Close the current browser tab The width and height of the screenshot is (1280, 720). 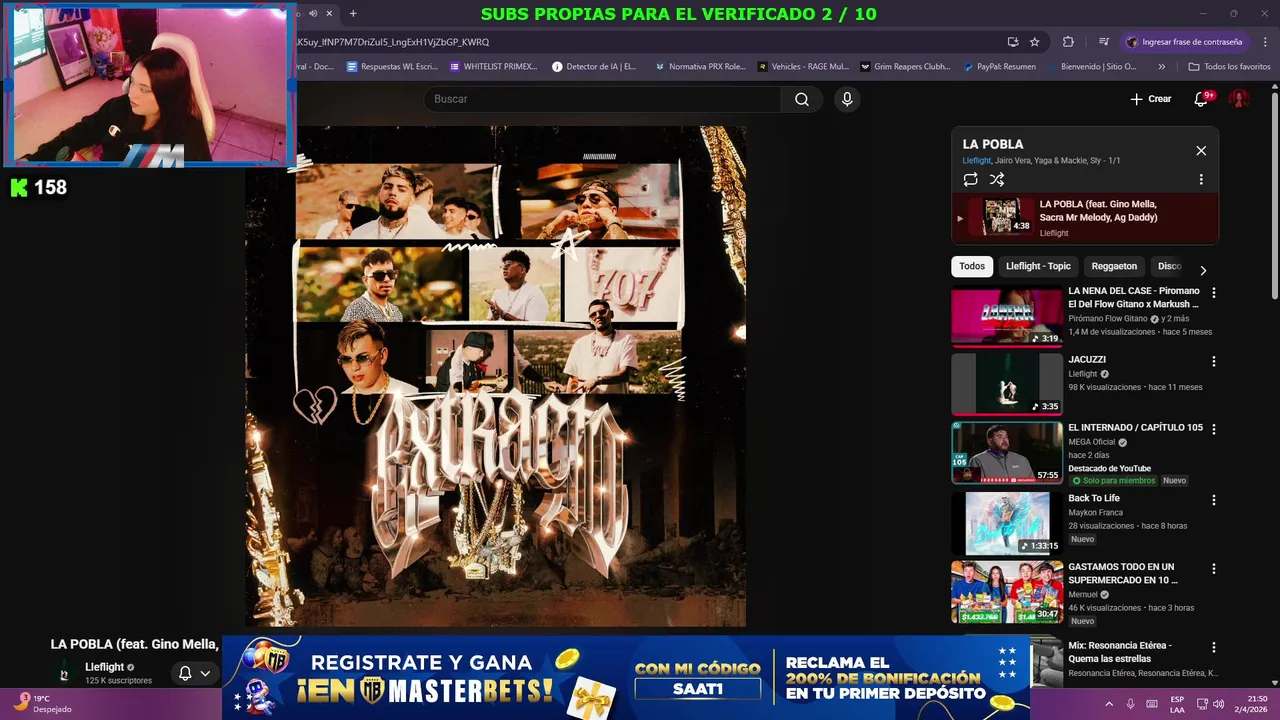[x=329, y=13]
